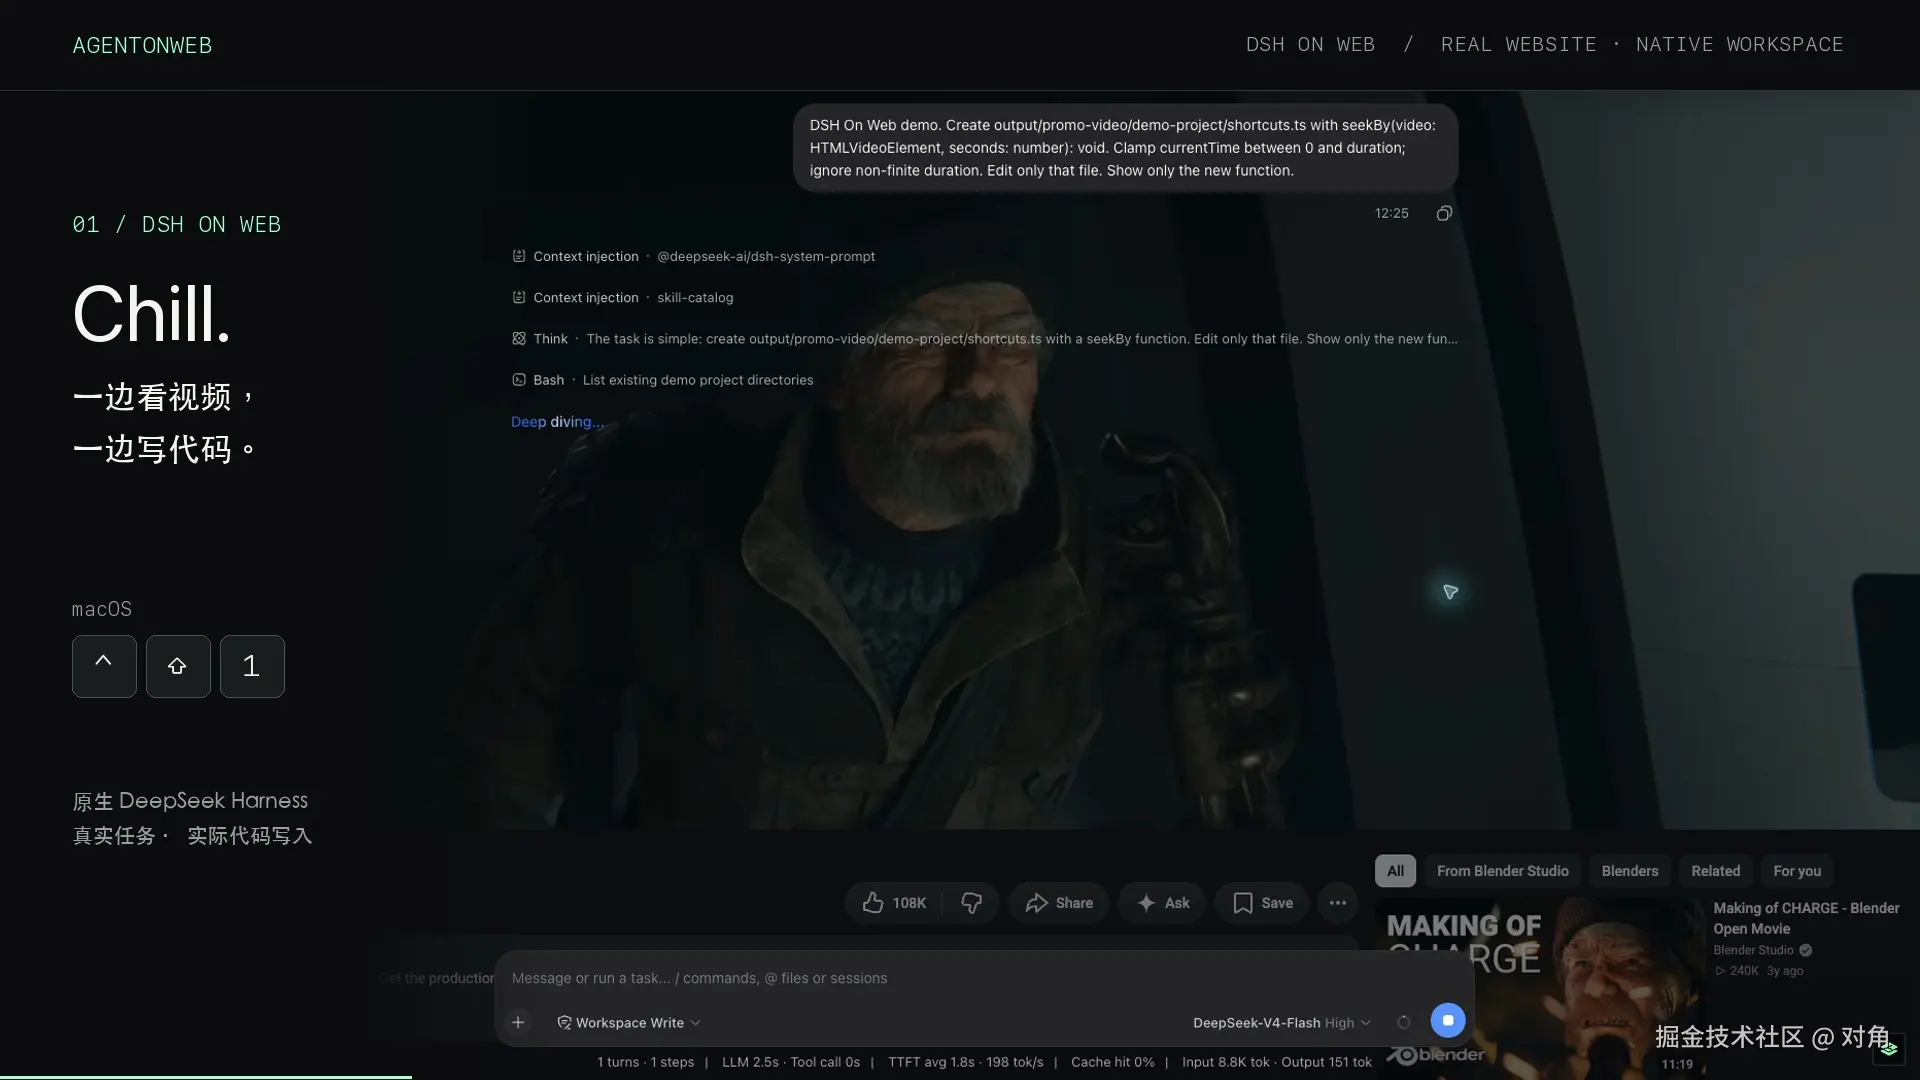
Task: Click the 1 keycap under macOS
Action: (x=252, y=666)
